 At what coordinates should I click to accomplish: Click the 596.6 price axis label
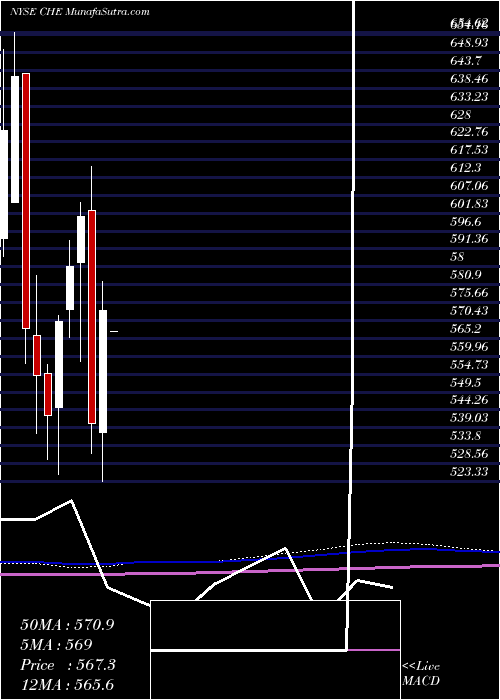[466, 221]
